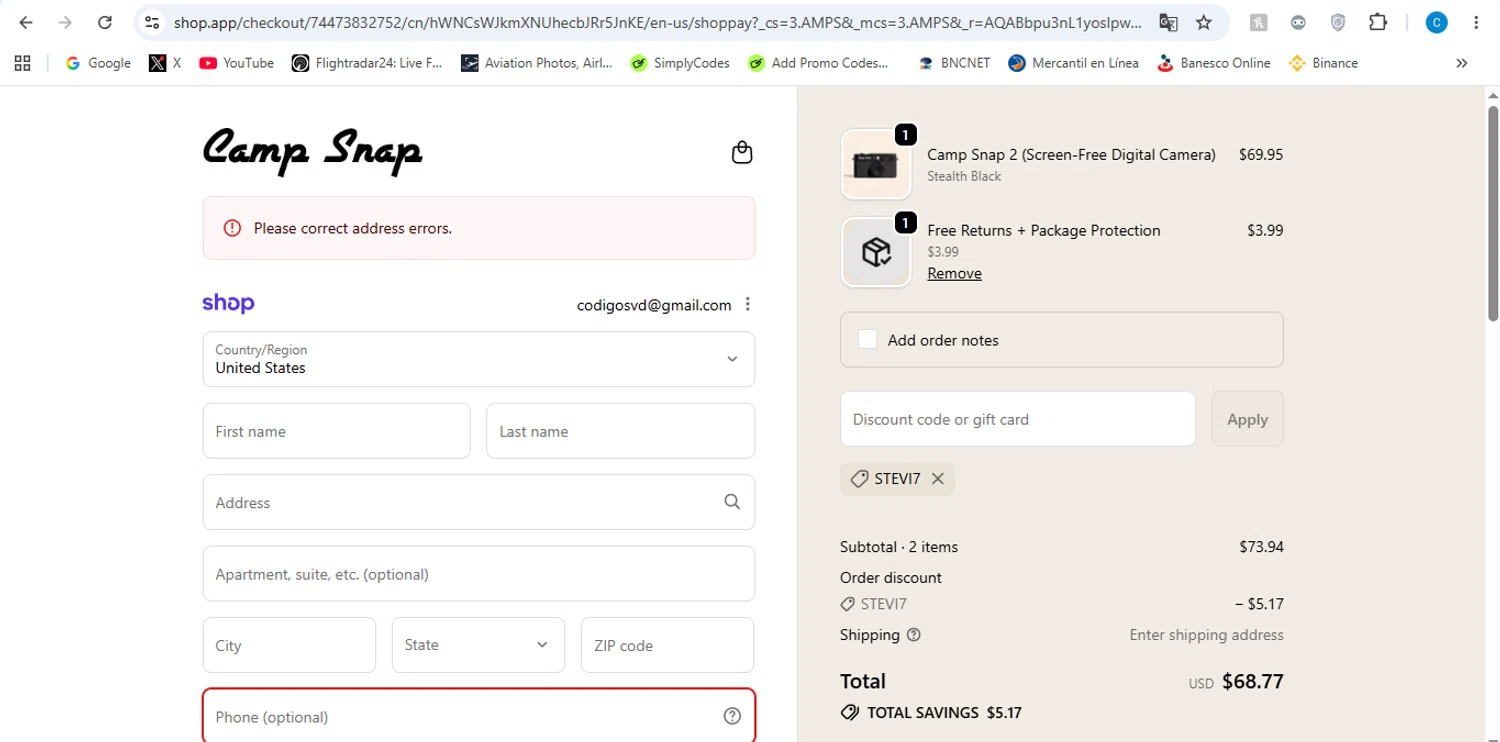Screen dimensions: 1500x742
Task: Open the SimplyCodes bookmark
Action: point(680,63)
